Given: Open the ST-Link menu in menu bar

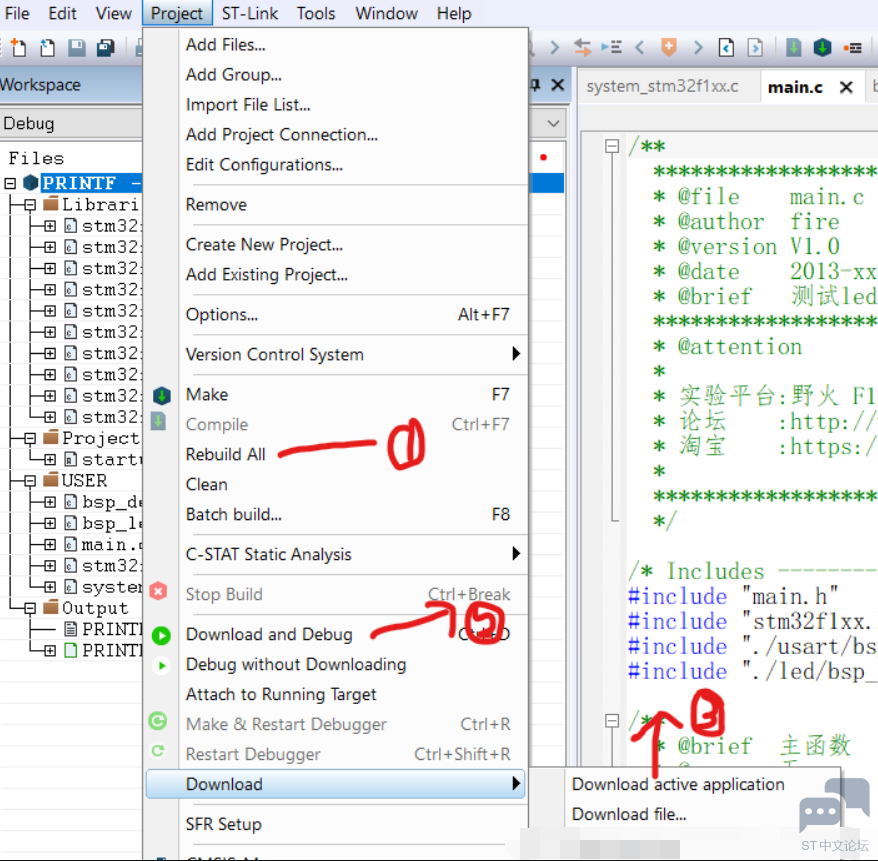Looking at the screenshot, I should pyautogui.click(x=250, y=13).
